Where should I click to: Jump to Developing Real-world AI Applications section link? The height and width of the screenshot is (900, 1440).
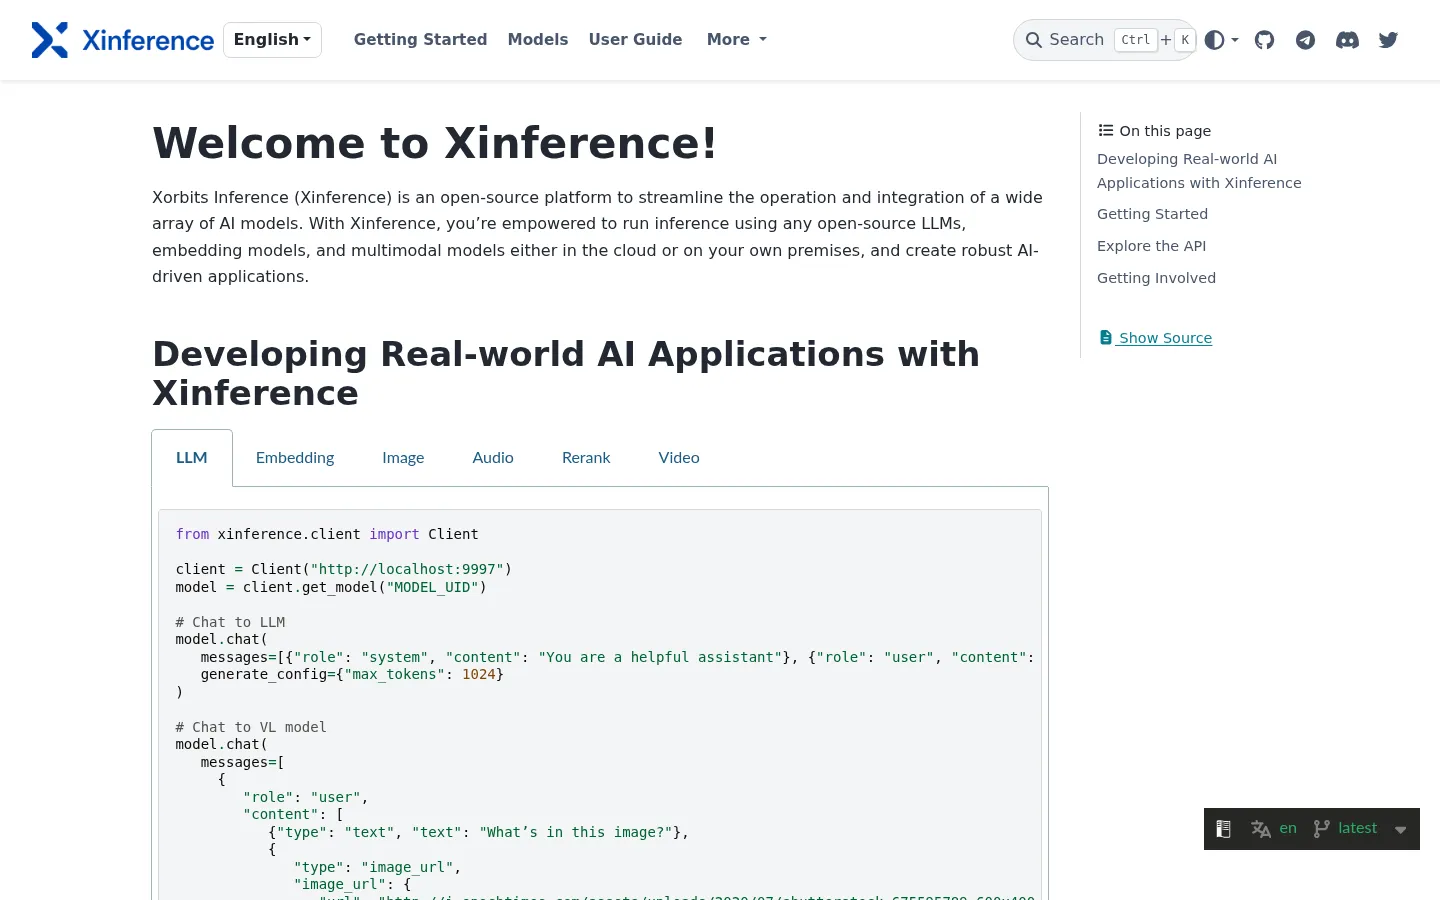coord(1199,171)
